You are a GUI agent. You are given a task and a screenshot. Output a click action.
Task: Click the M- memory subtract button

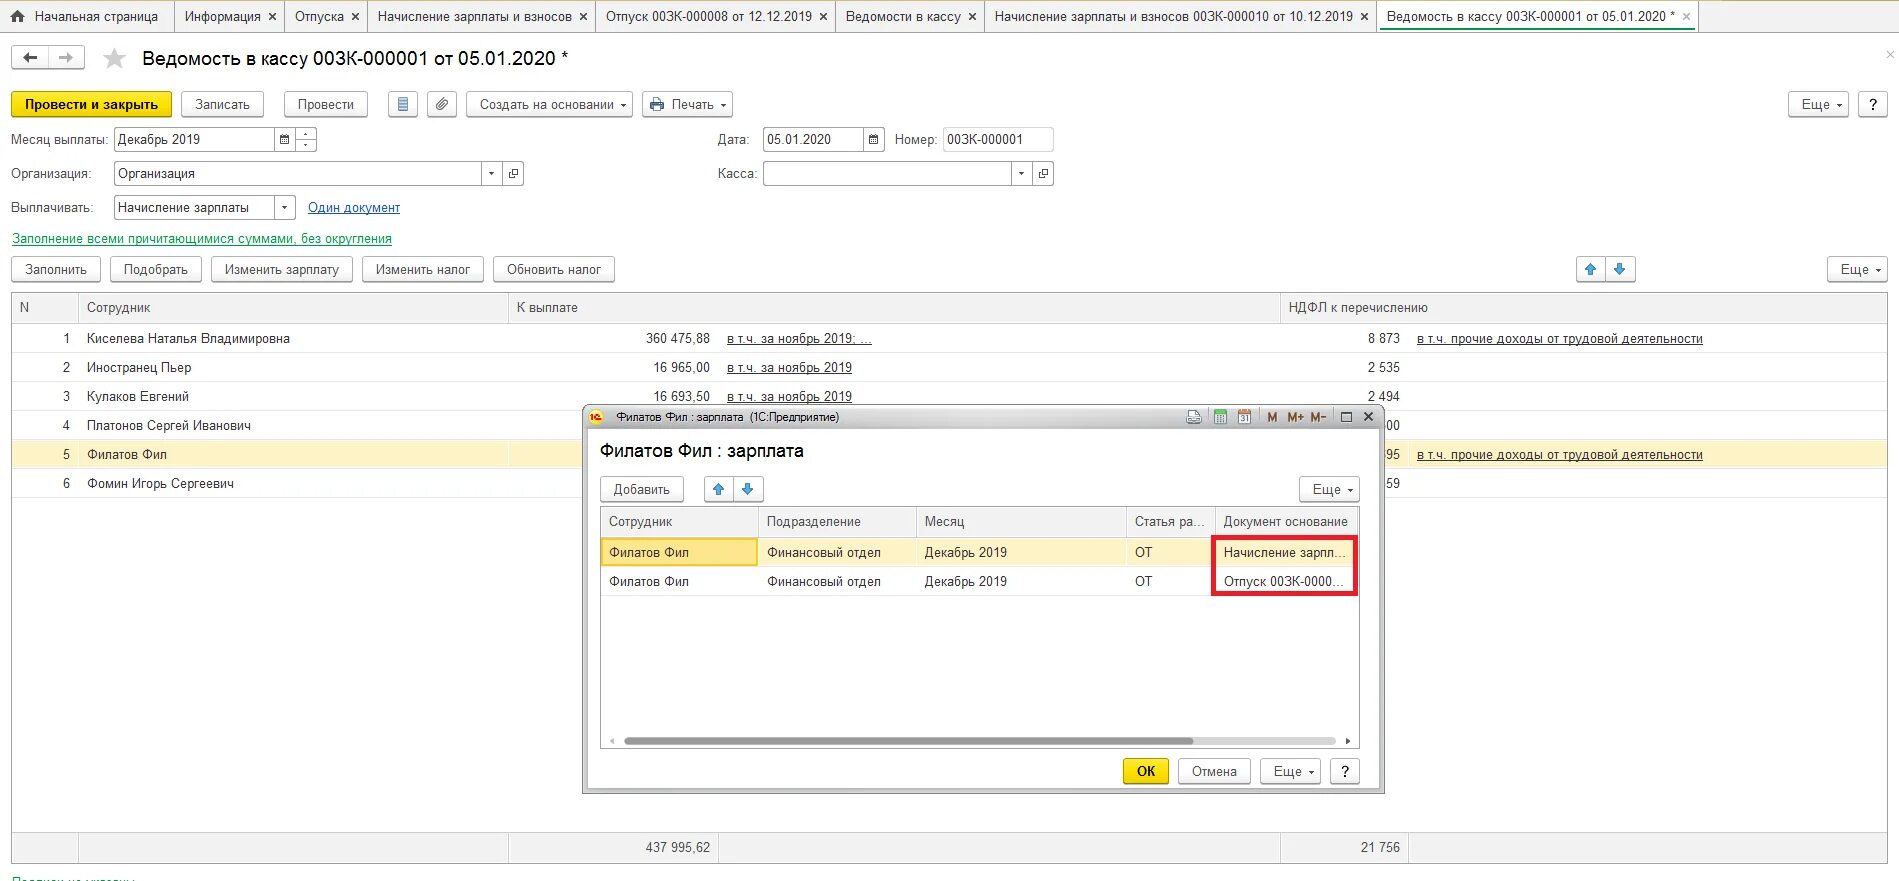pyautogui.click(x=1318, y=417)
